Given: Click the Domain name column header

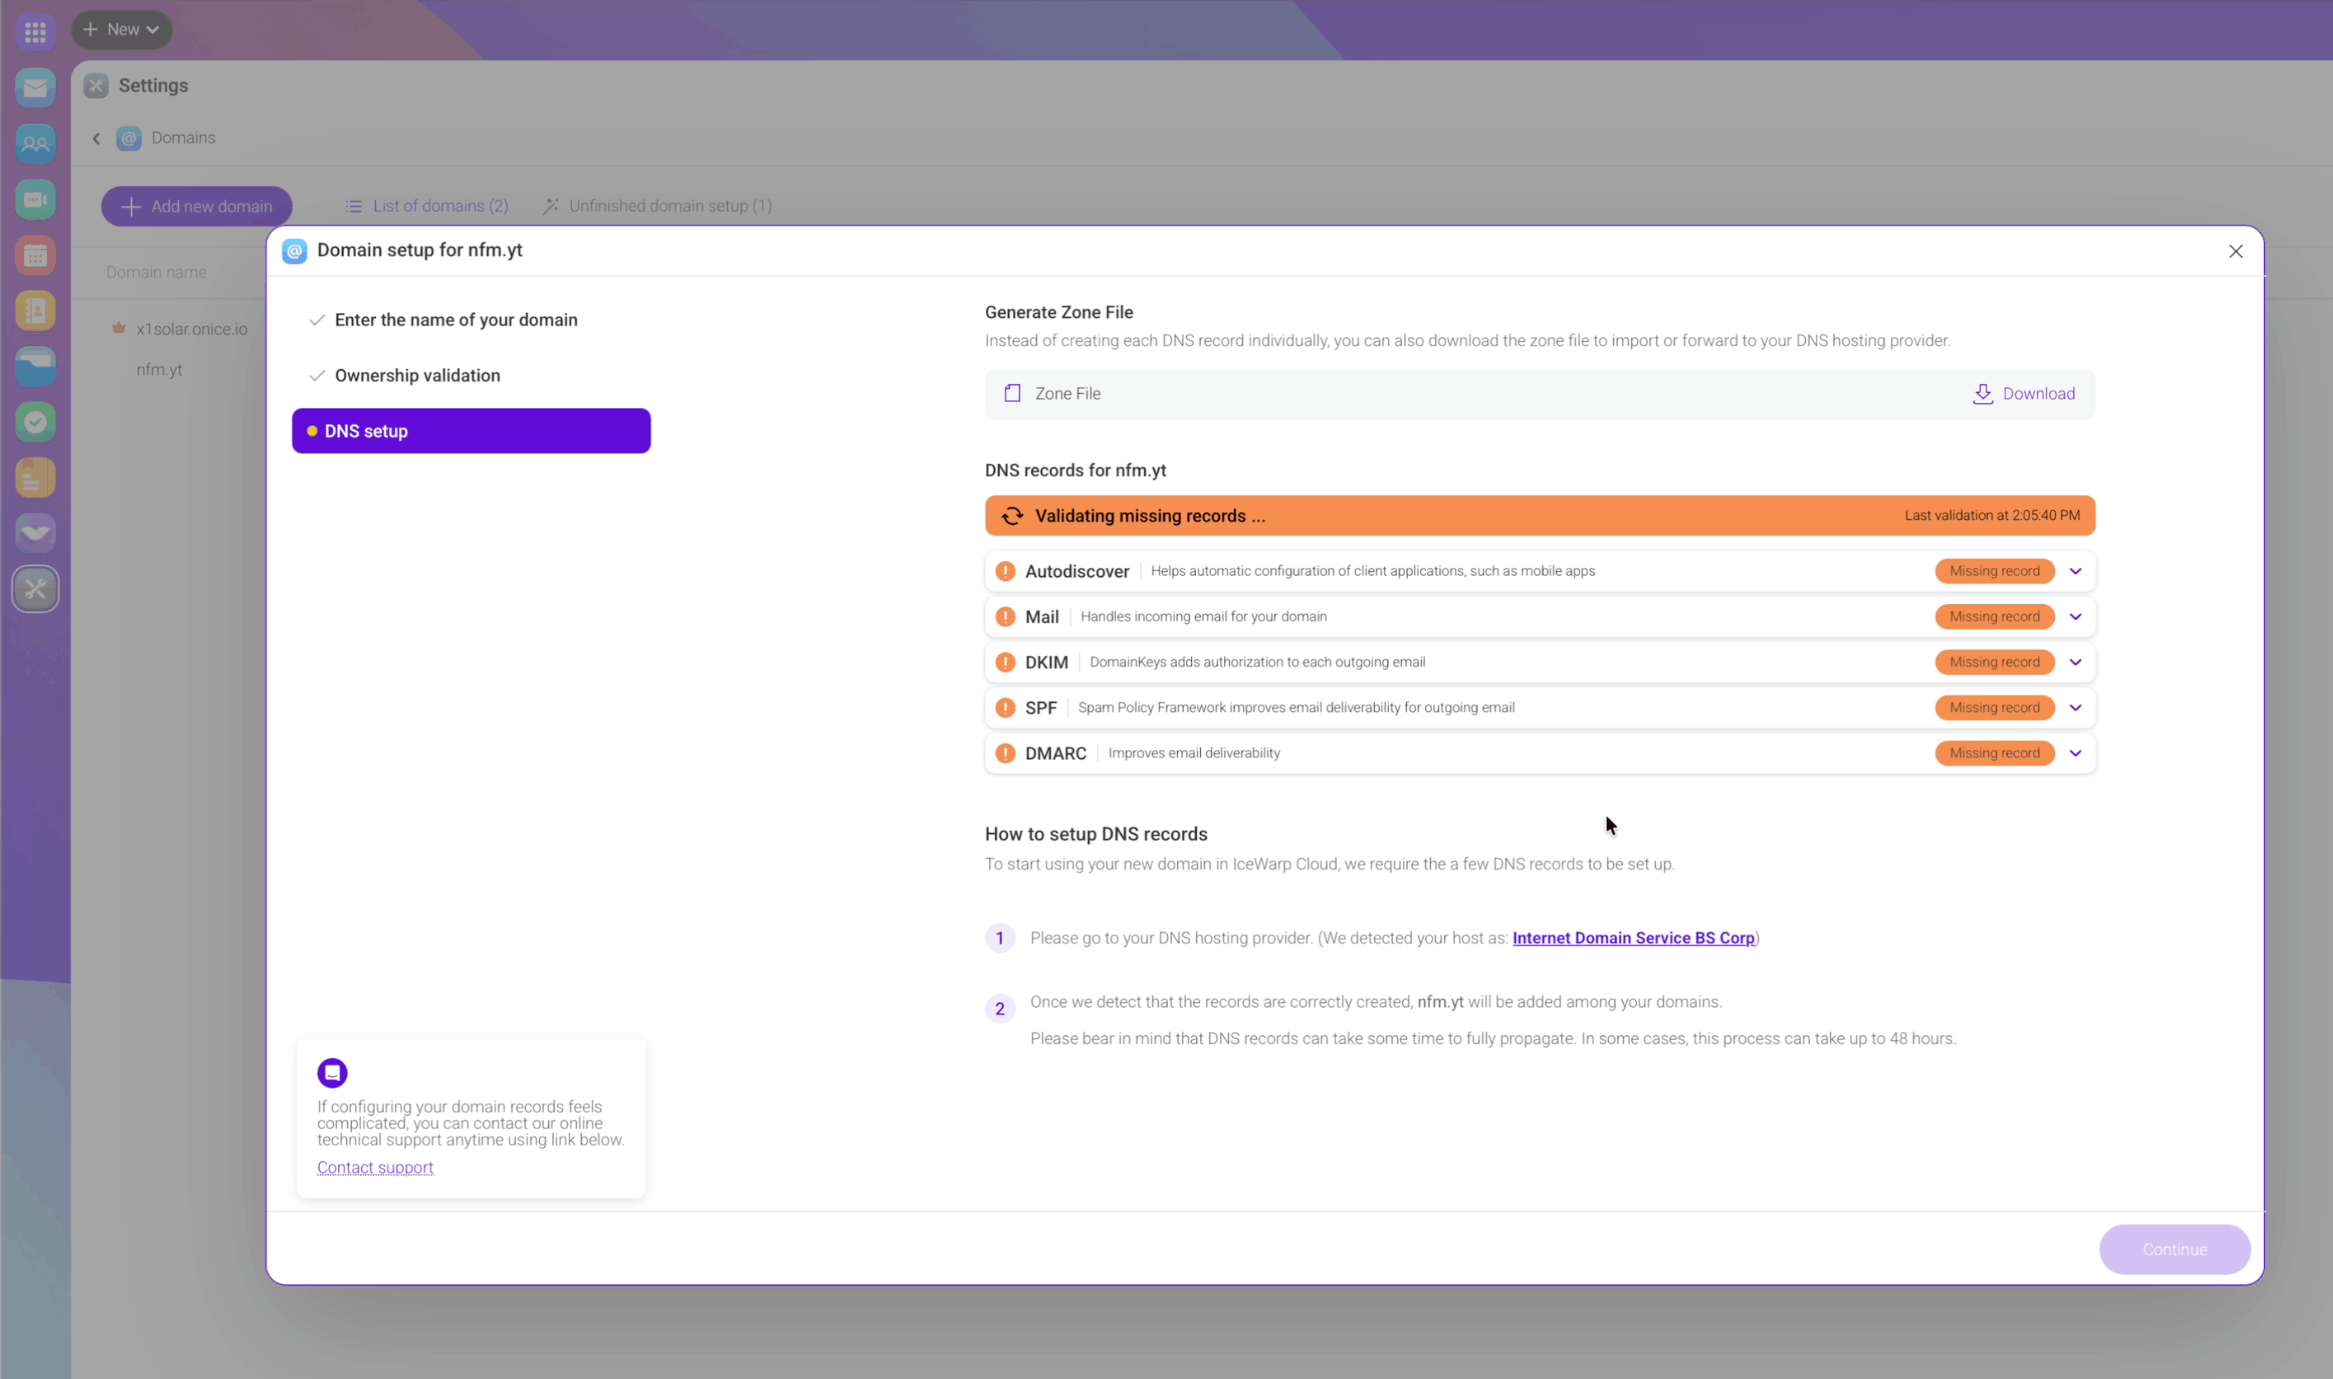Looking at the screenshot, I should [x=156, y=272].
